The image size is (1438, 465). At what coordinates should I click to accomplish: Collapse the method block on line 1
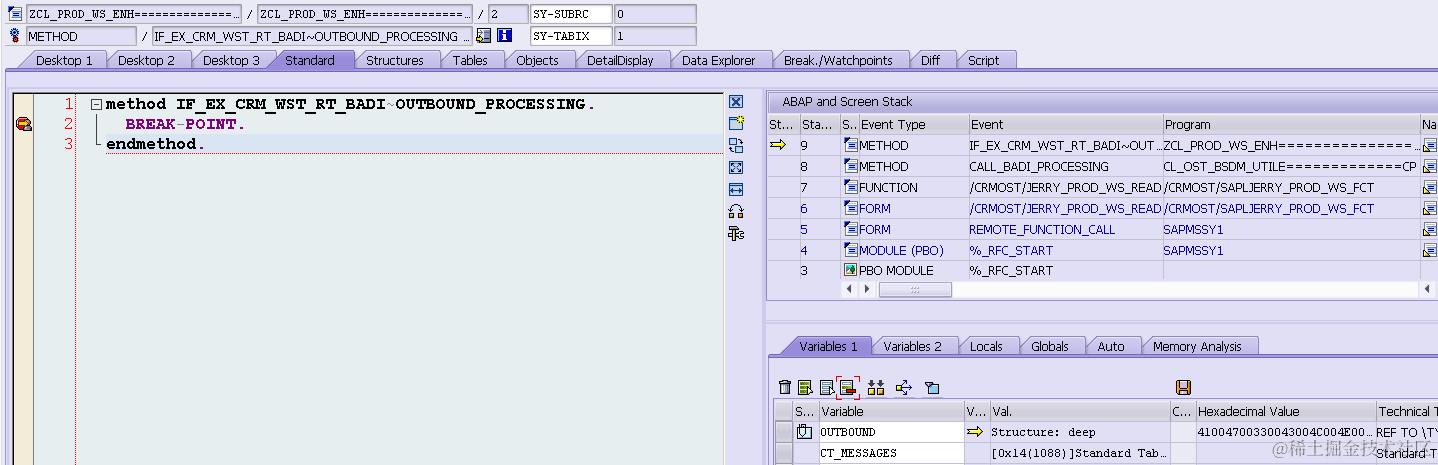95,104
